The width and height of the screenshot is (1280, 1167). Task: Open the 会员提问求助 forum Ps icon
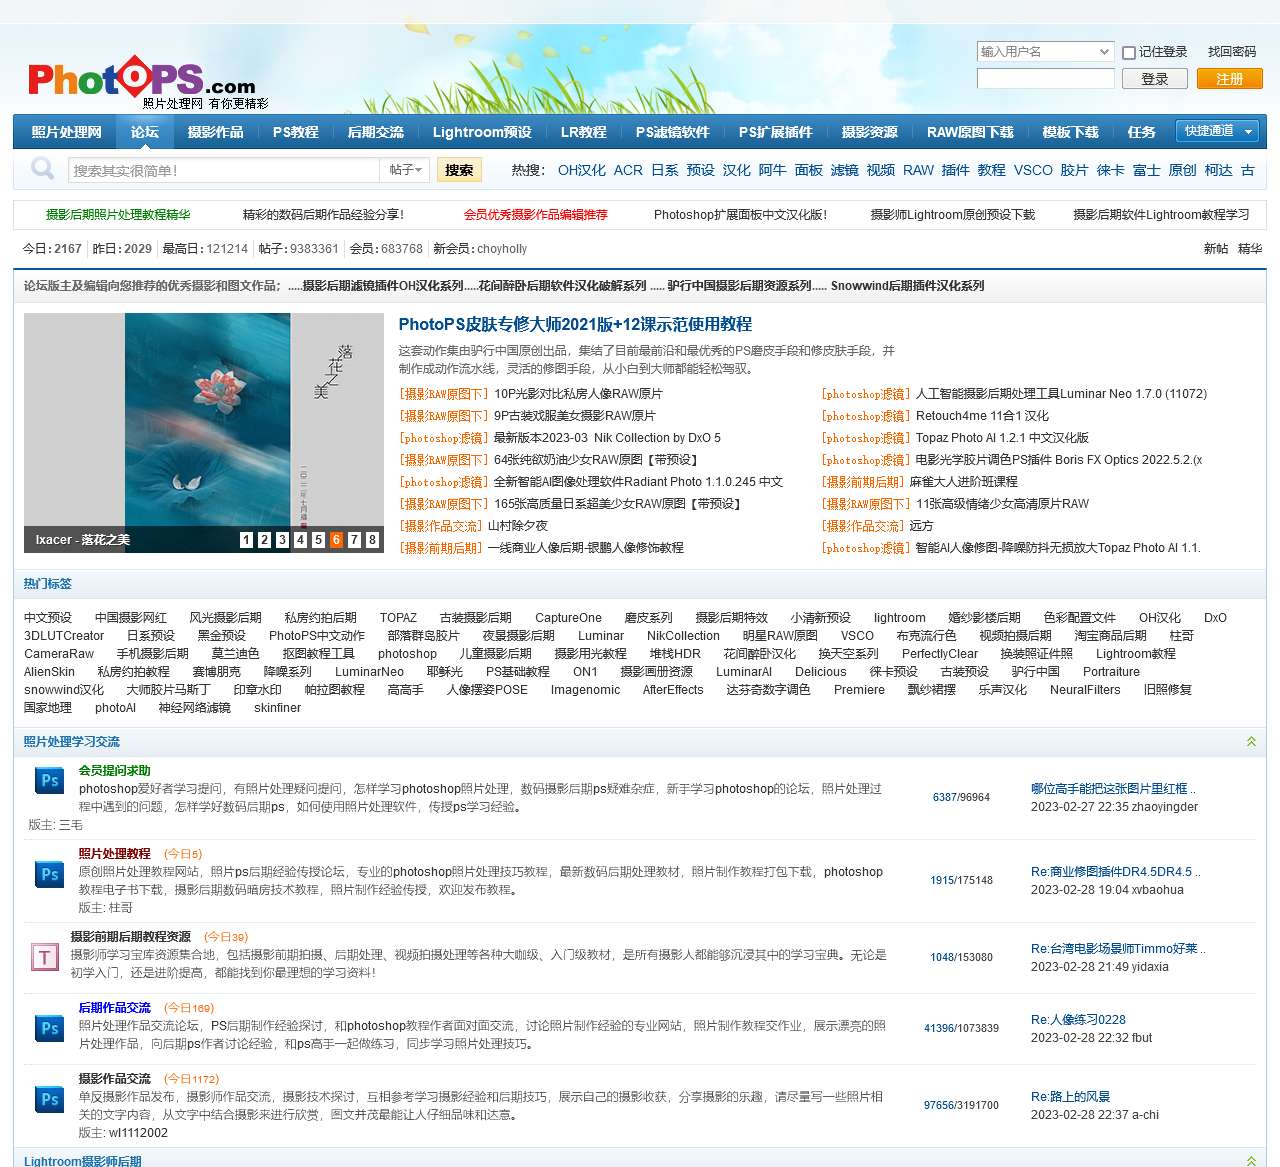(x=50, y=781)
